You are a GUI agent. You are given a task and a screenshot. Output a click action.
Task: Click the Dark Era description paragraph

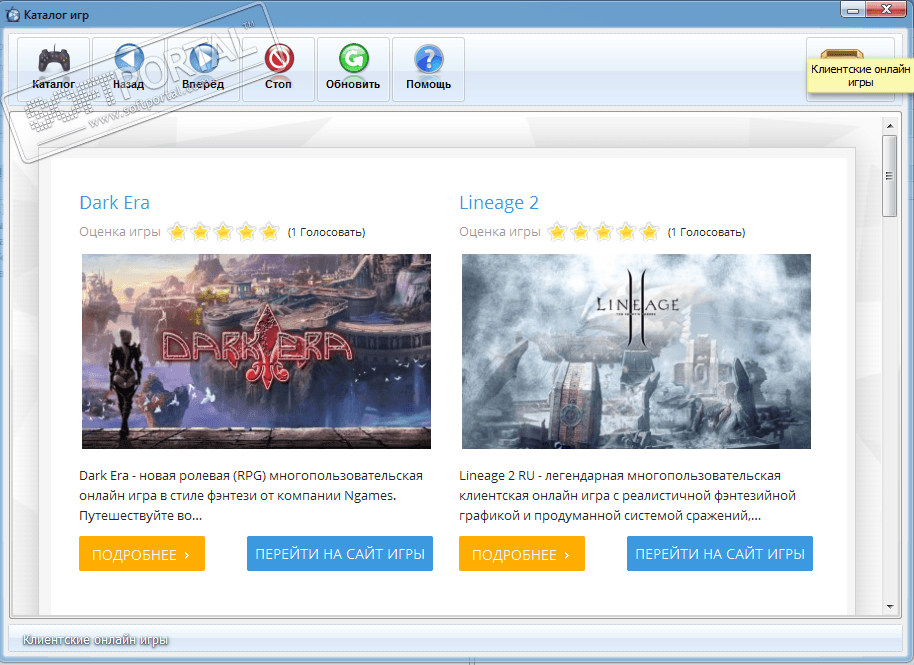tap(251, 495)
